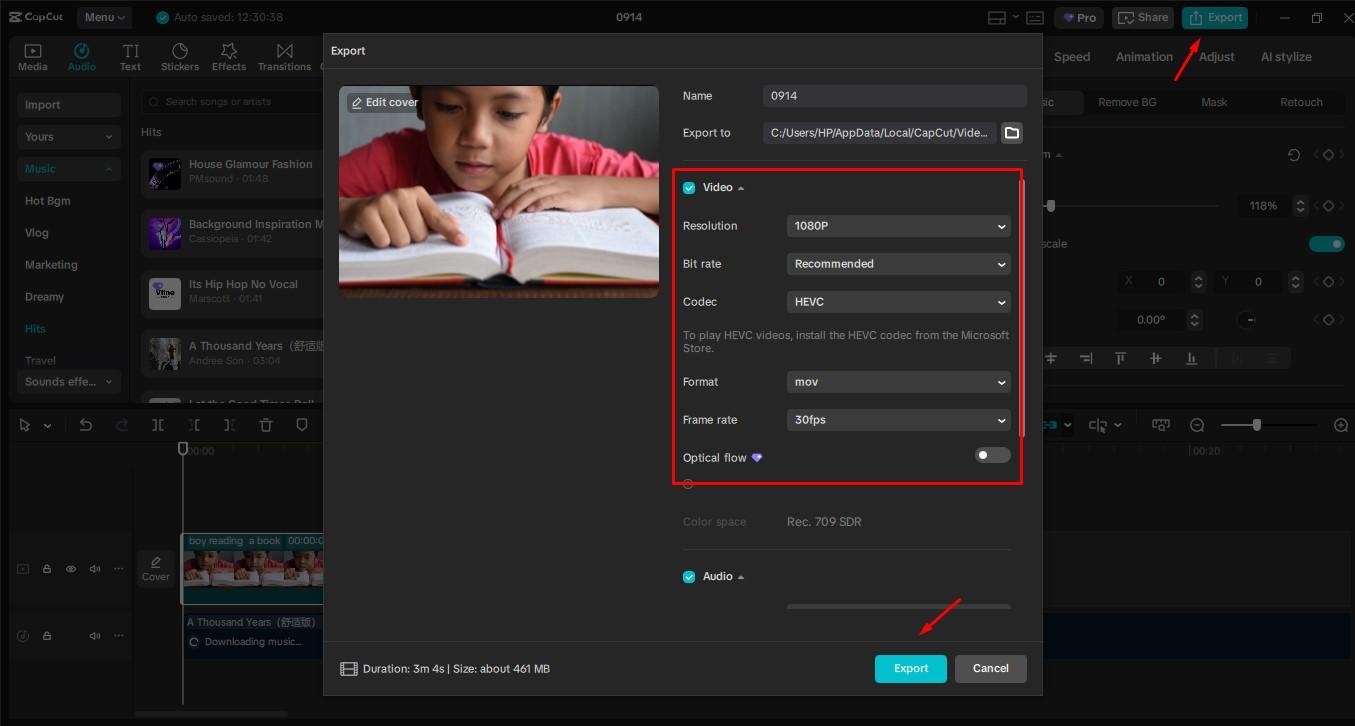Enable the Optical flow toggle

(x=992, y=456)
